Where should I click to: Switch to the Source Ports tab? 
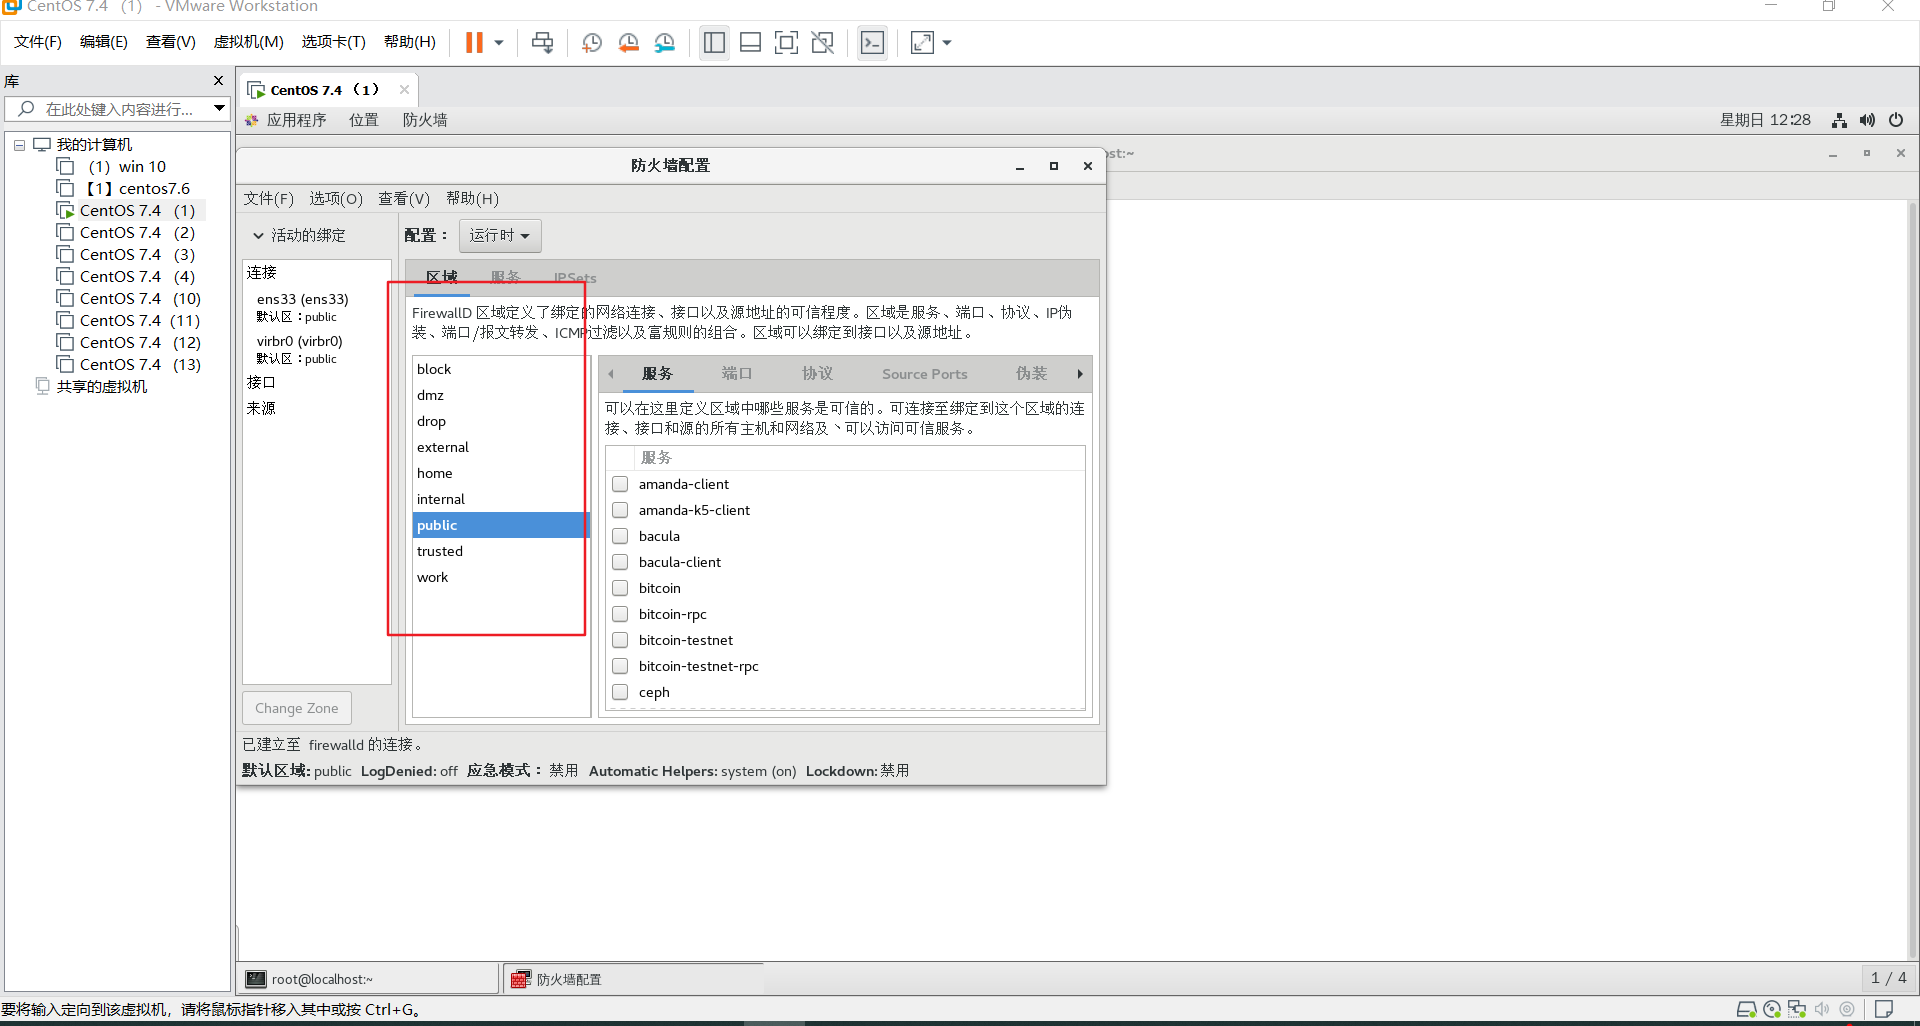pos(925,373)
